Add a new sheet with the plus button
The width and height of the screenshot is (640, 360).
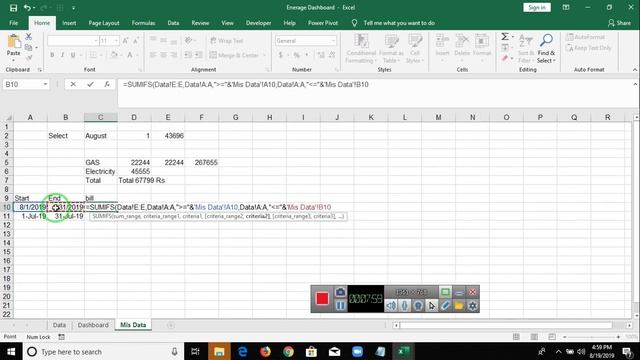pyautogui.click(x=171, y=325)
